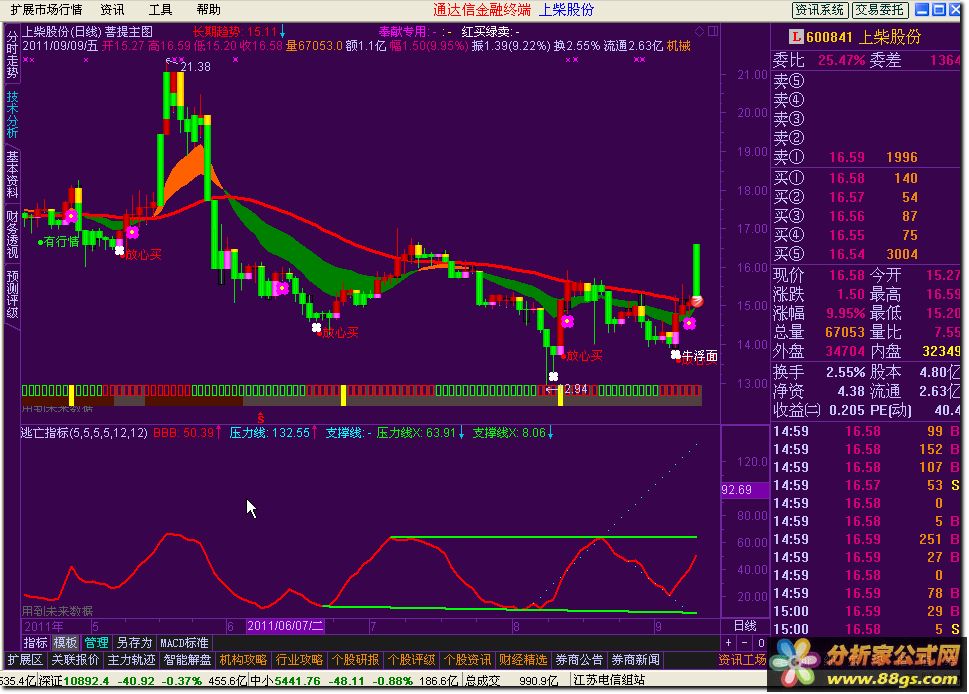Open the 预测评级 sidebar tab
This screenshot has height=694, width=969.
tap(12, 294)
